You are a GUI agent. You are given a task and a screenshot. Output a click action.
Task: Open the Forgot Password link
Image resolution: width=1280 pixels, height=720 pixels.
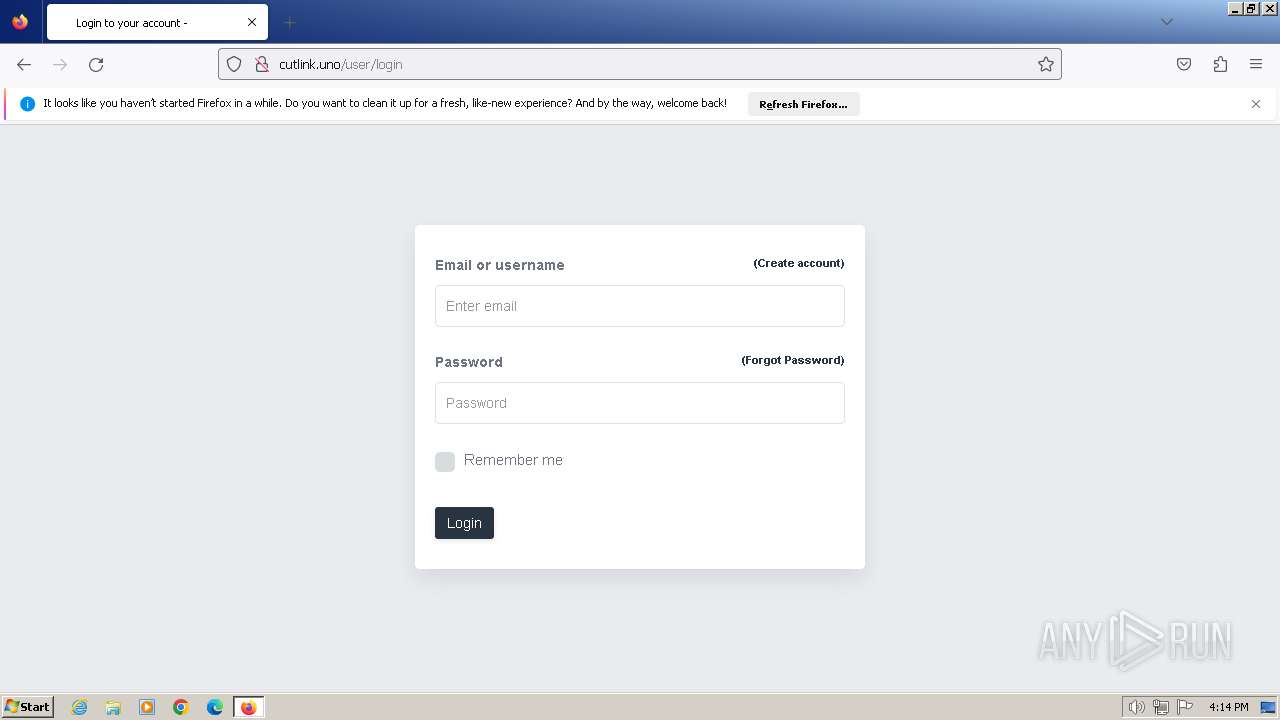click(x=793, y=360)
